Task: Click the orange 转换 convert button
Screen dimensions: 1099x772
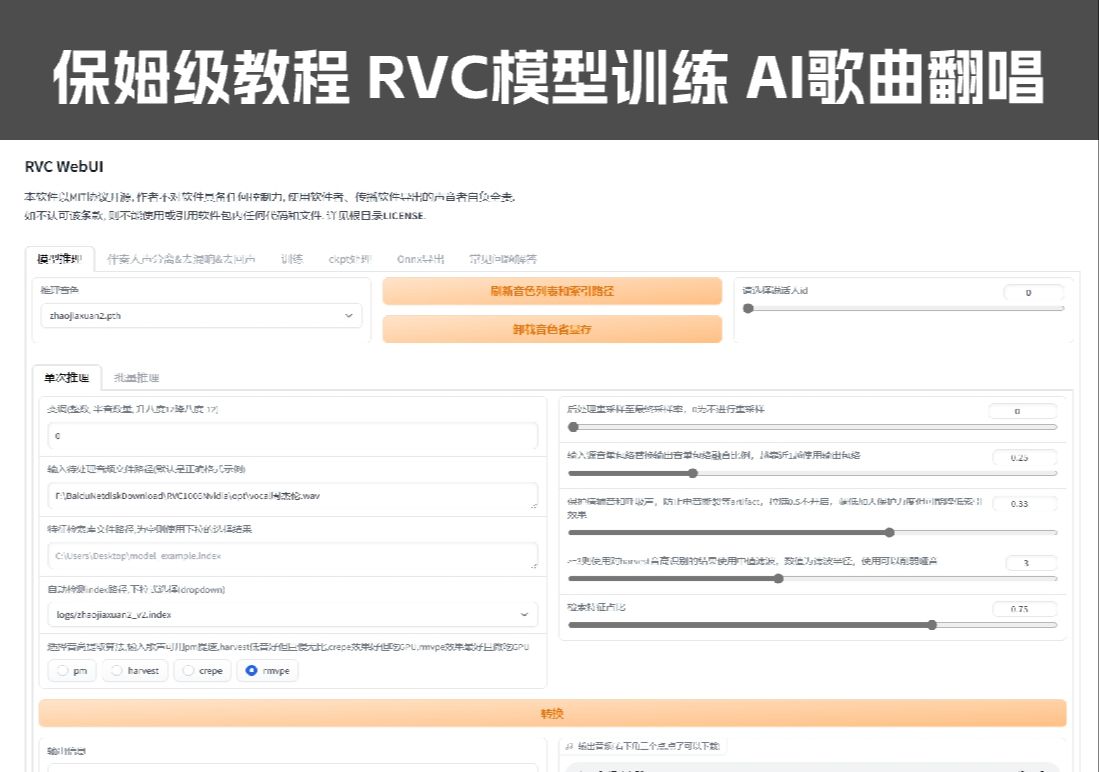Action: click(552, 713)
